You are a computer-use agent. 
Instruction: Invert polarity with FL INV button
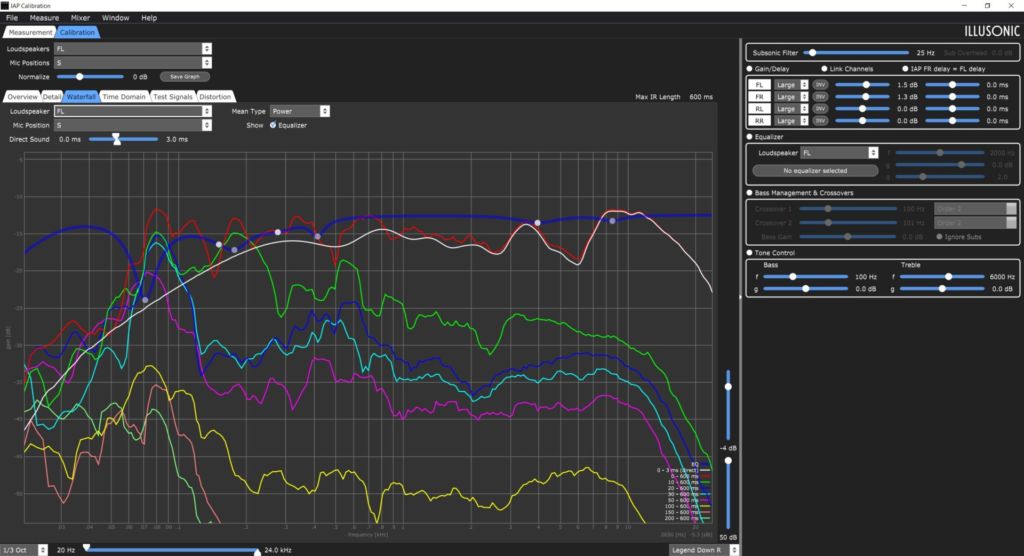tap(820, 85)
